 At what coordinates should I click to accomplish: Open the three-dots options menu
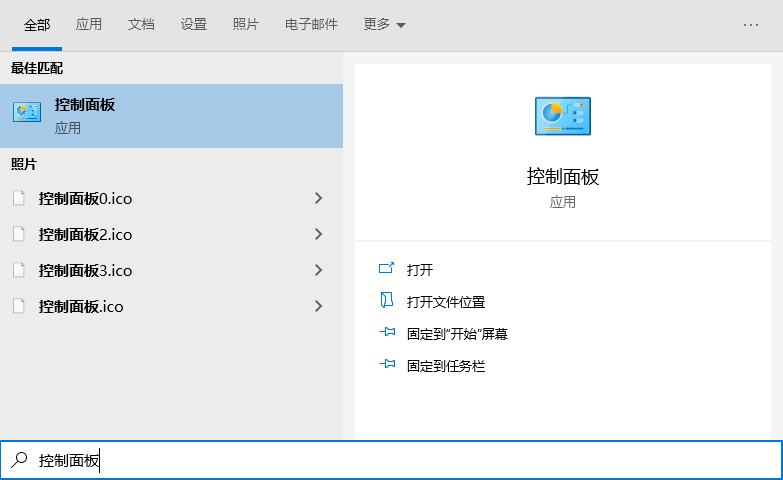tap(751, 24)
